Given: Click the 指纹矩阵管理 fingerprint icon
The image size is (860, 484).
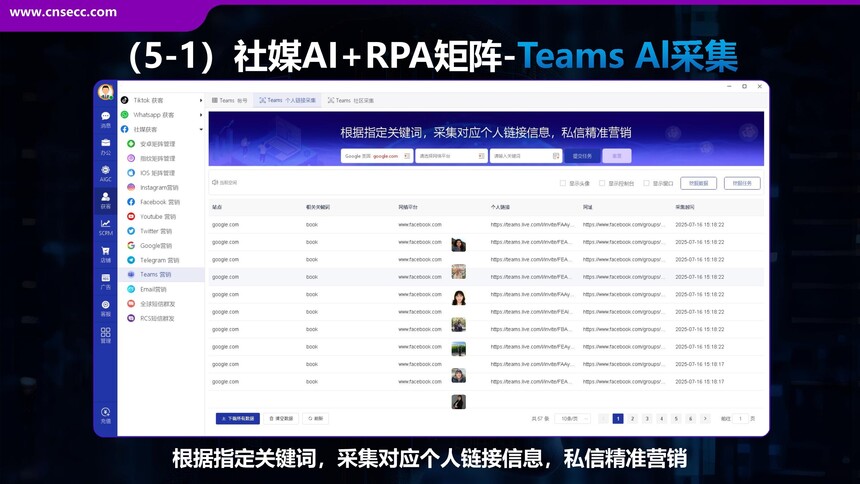Looking at the screenshot, I should click(131, 158).
